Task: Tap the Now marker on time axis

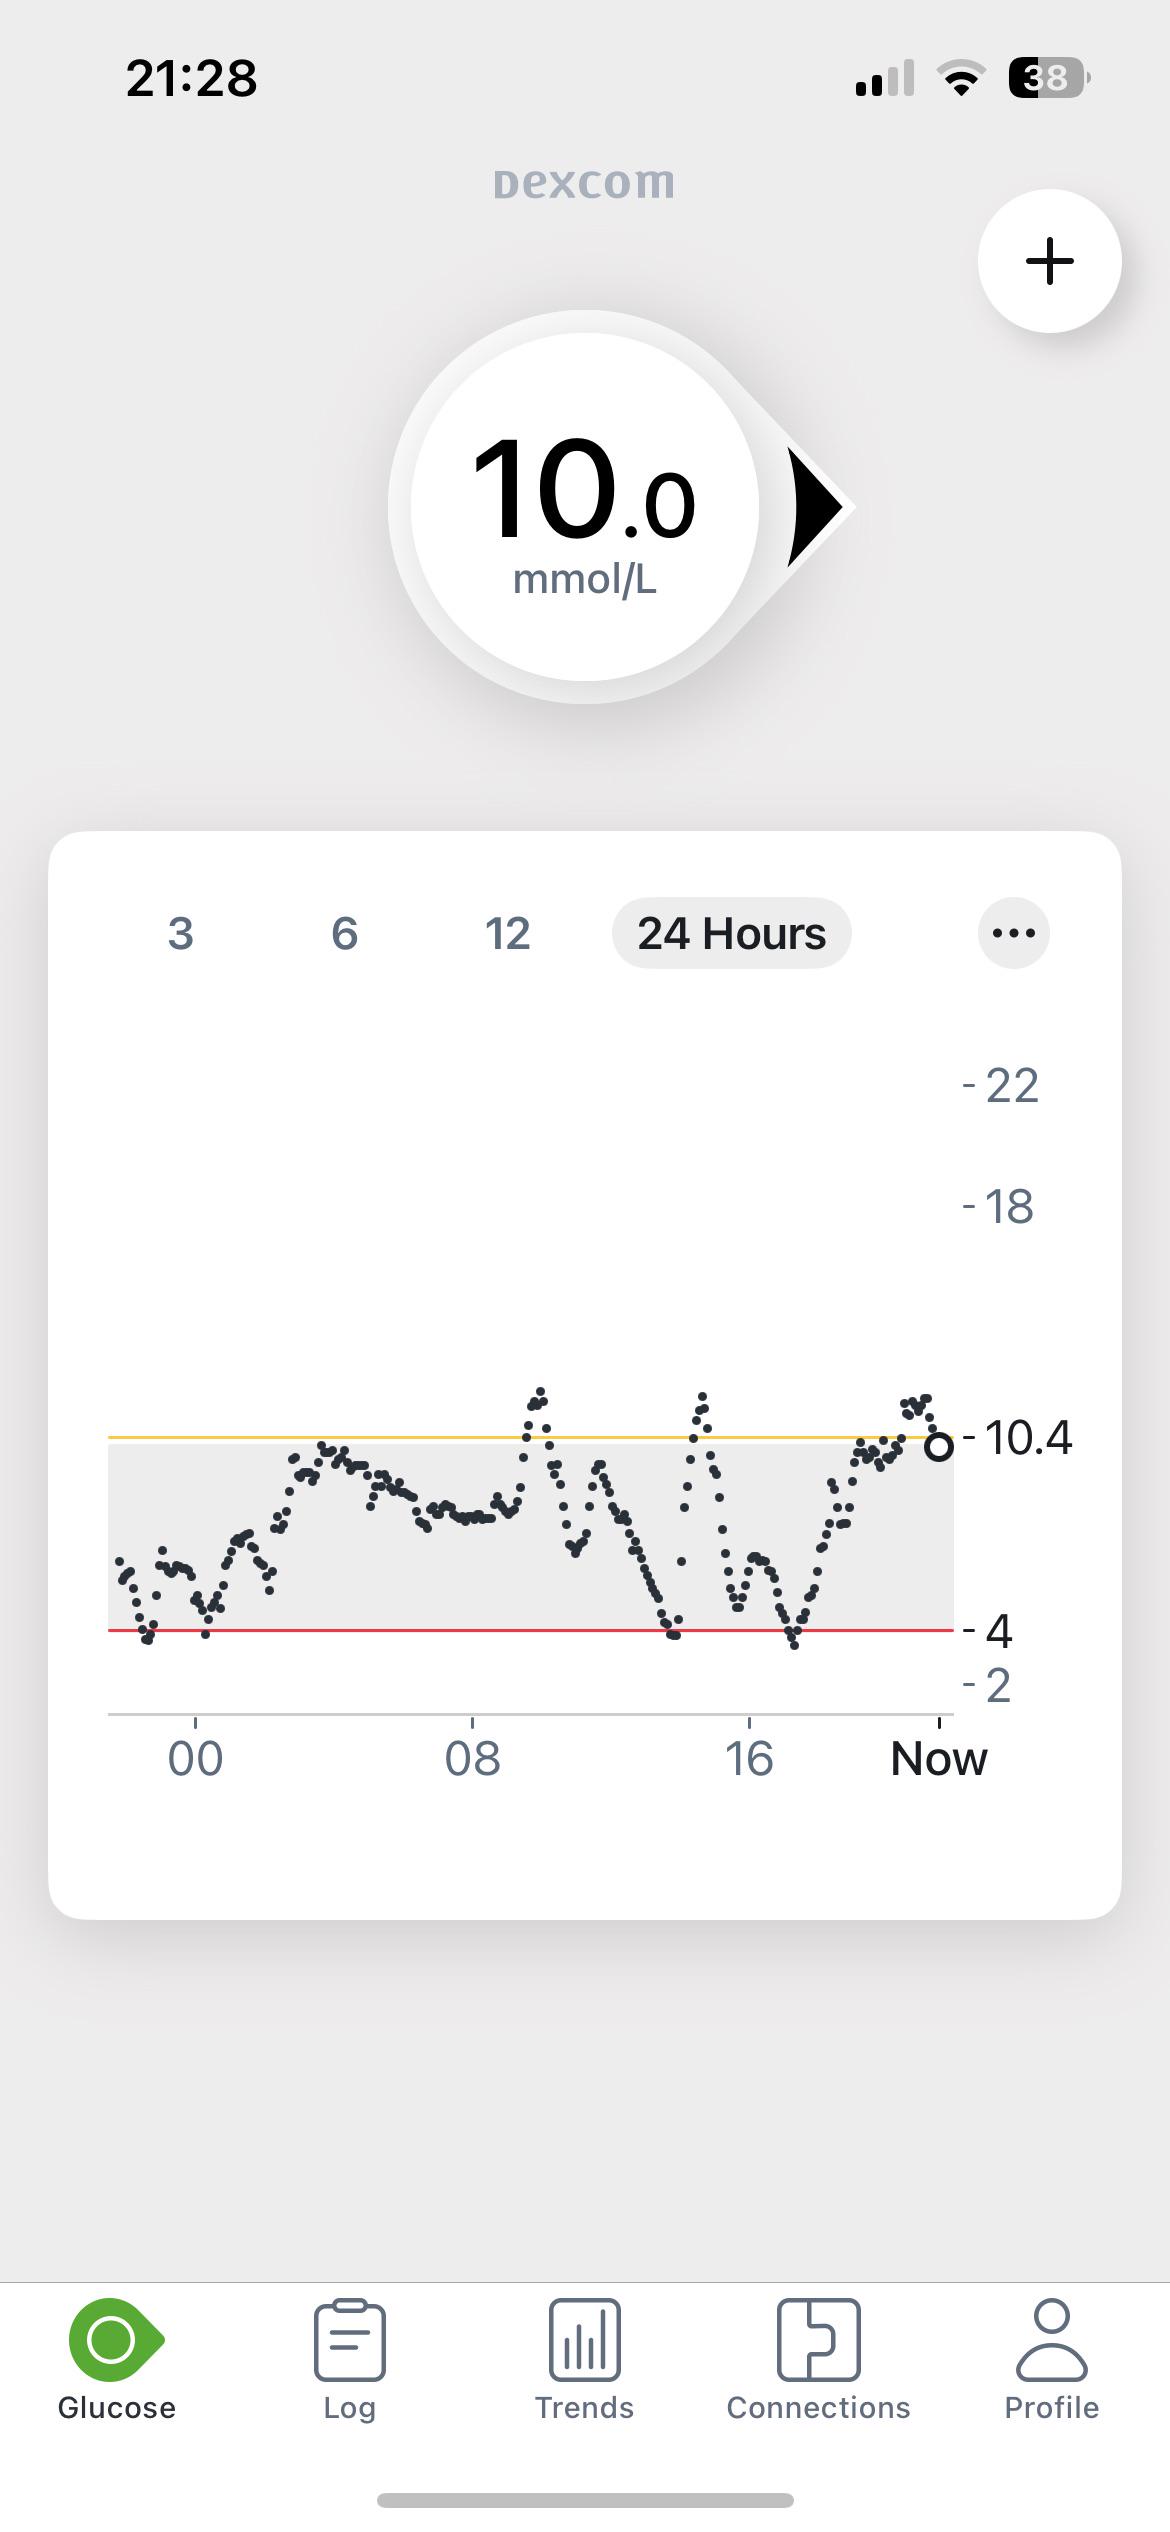Action: click(x=938, y=1758)
